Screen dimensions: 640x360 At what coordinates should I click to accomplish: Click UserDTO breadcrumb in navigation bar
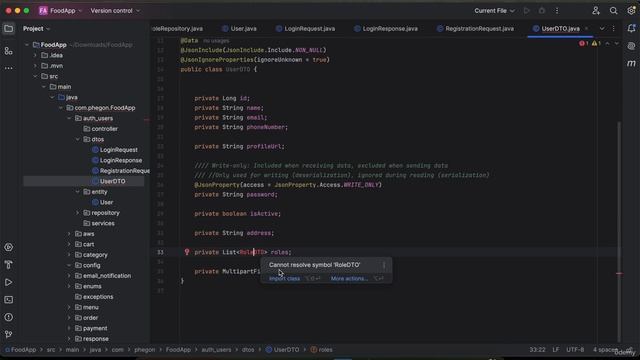(282, 350)
